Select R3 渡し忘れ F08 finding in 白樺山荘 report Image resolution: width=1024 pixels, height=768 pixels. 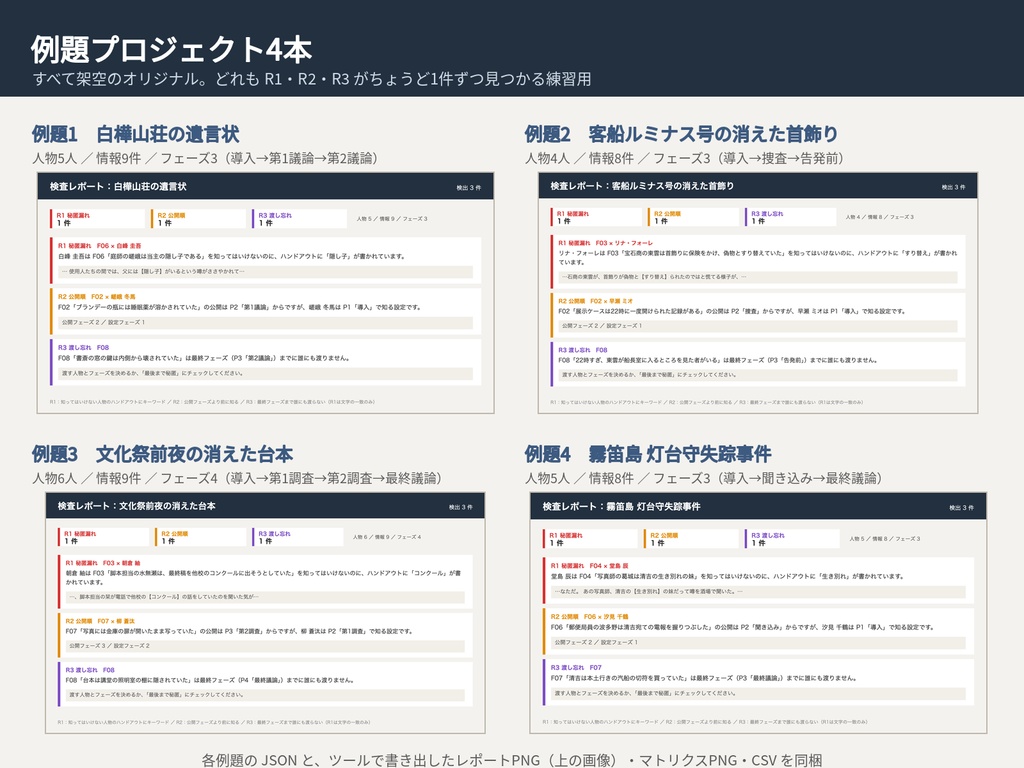click(x=266, y=362)
